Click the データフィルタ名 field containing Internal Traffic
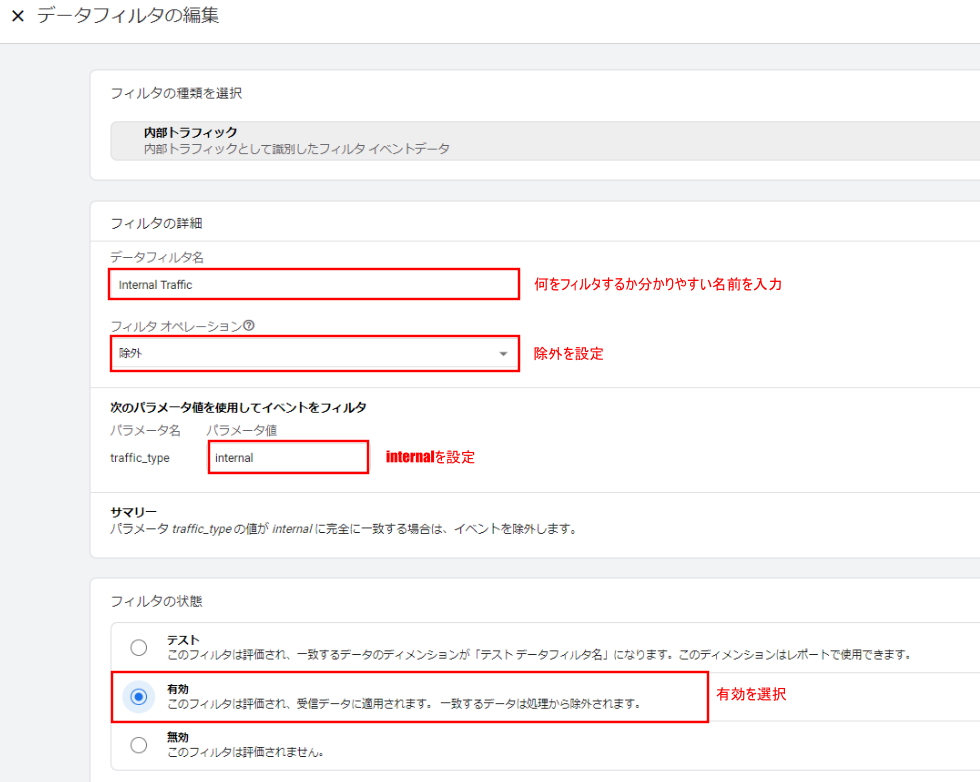 (314, 284)
